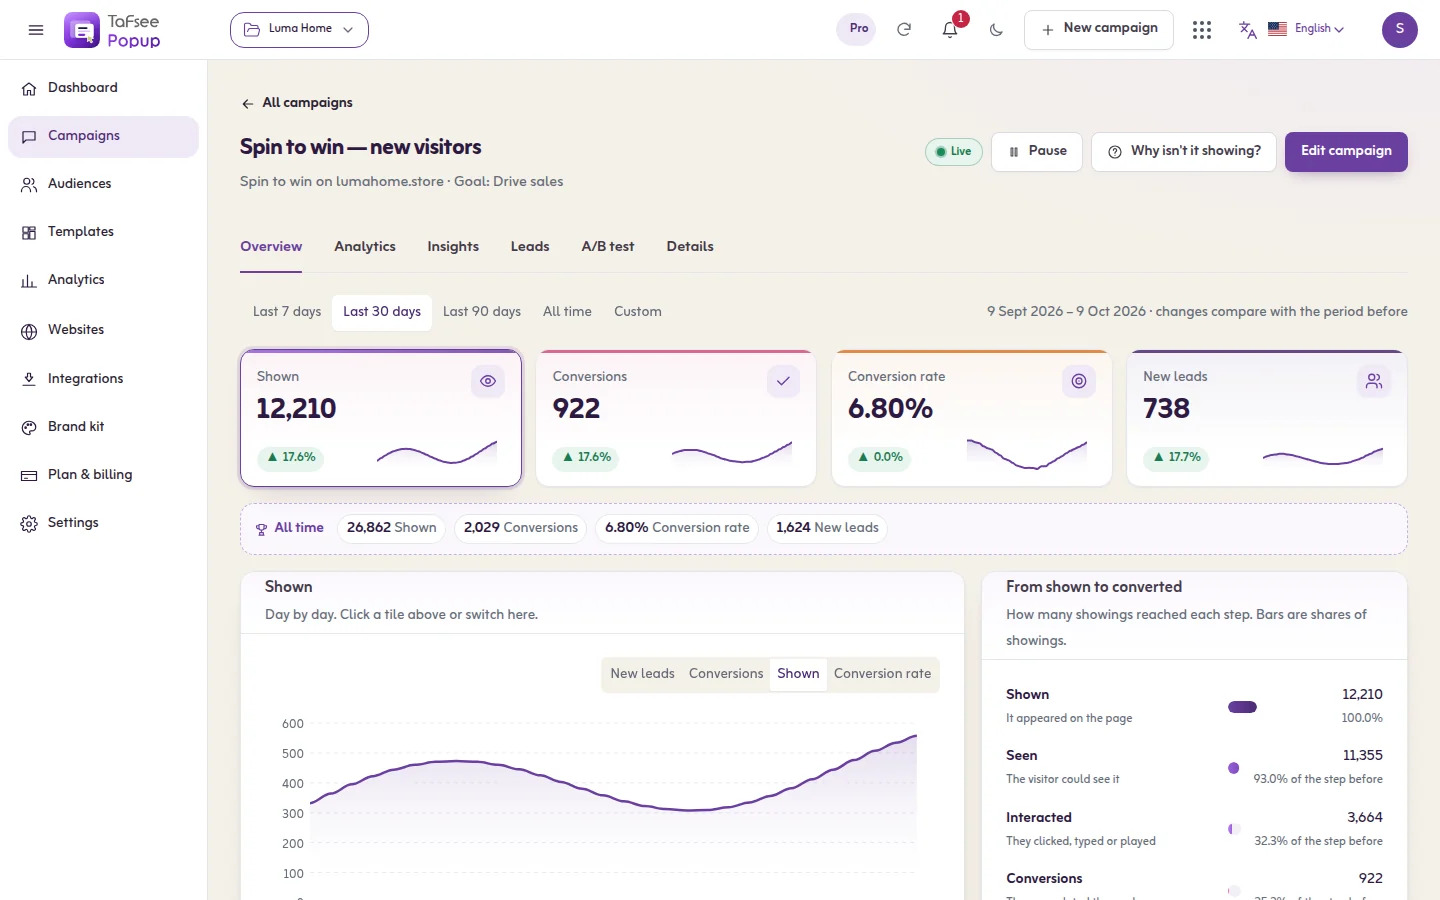Toggle dark mode moon icon
Viewport: 1440px width, 900px height.
(x=996, y=30)
